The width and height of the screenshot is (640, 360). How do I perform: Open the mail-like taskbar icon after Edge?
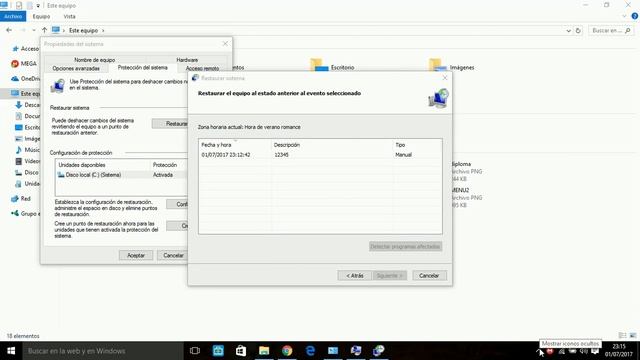[x=333, y=351]
